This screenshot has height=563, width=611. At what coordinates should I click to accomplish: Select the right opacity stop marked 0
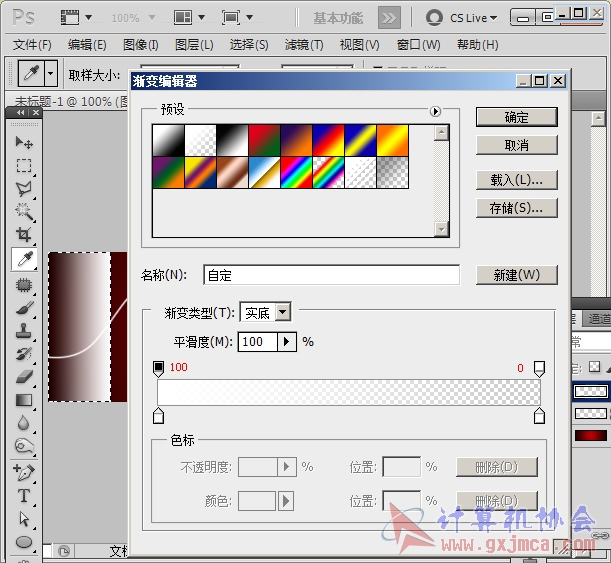[x=539, y=369]
